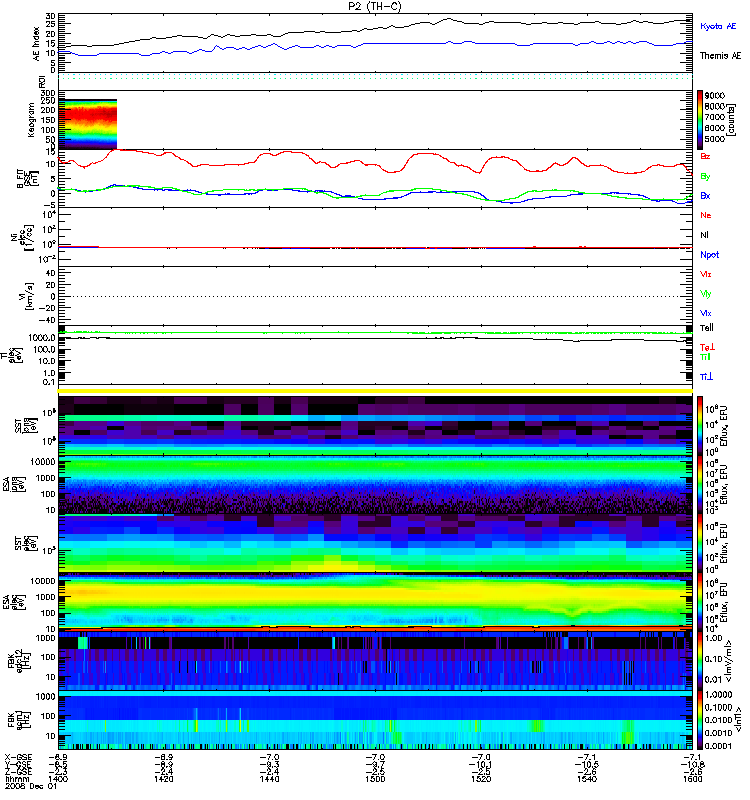Screen dimensions: 750x800
Task: Click the 5000 tick on the Keogram color bar
Action: click(x=715, y=139)
